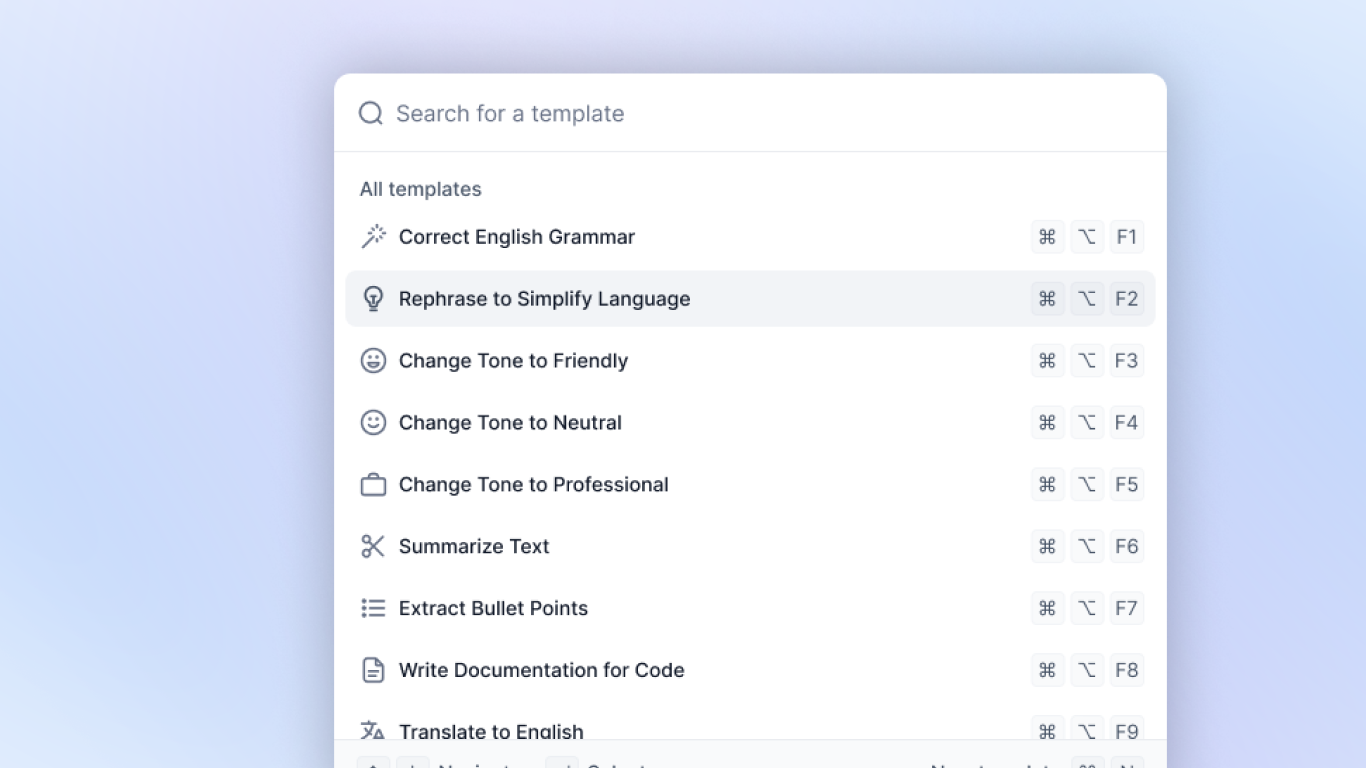
Task: Click the briefcase icon for Professional tone
Action: pyautogui.click(x=373, y=485)
